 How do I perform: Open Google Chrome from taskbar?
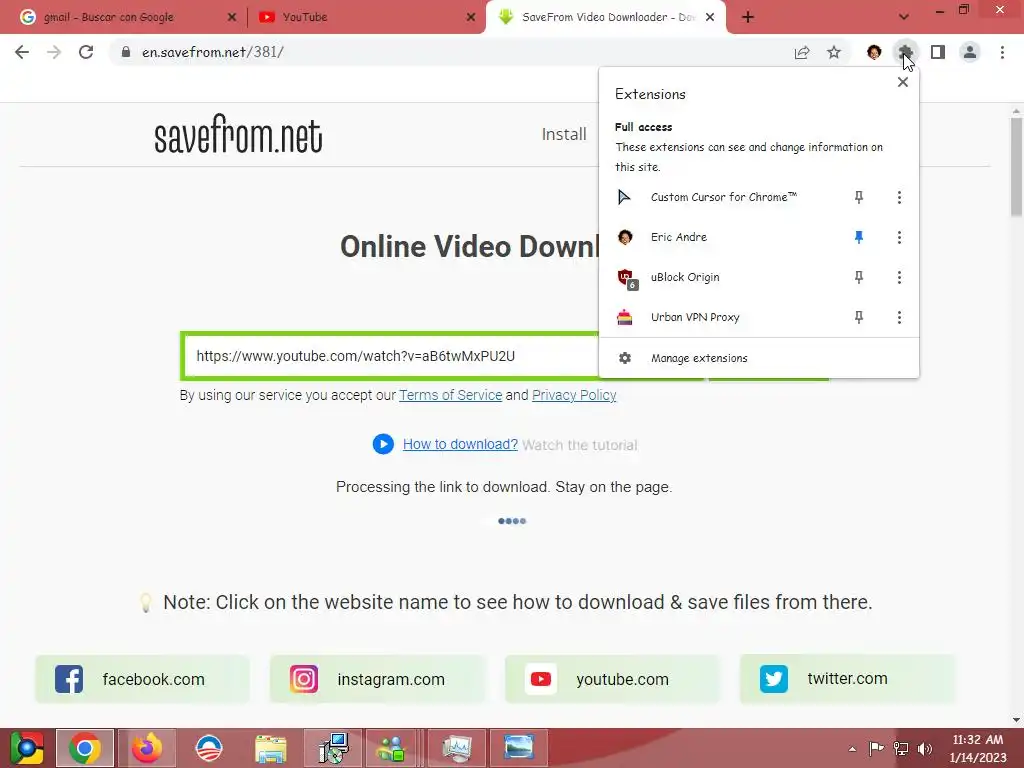85,748
